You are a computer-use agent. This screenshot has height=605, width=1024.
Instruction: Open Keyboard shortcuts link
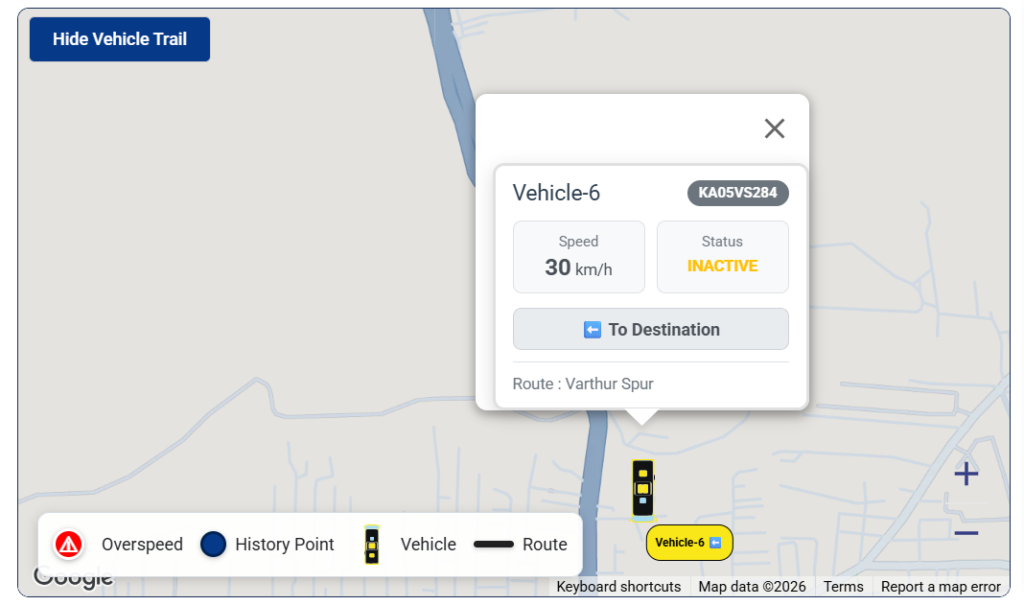pos(618,587)
